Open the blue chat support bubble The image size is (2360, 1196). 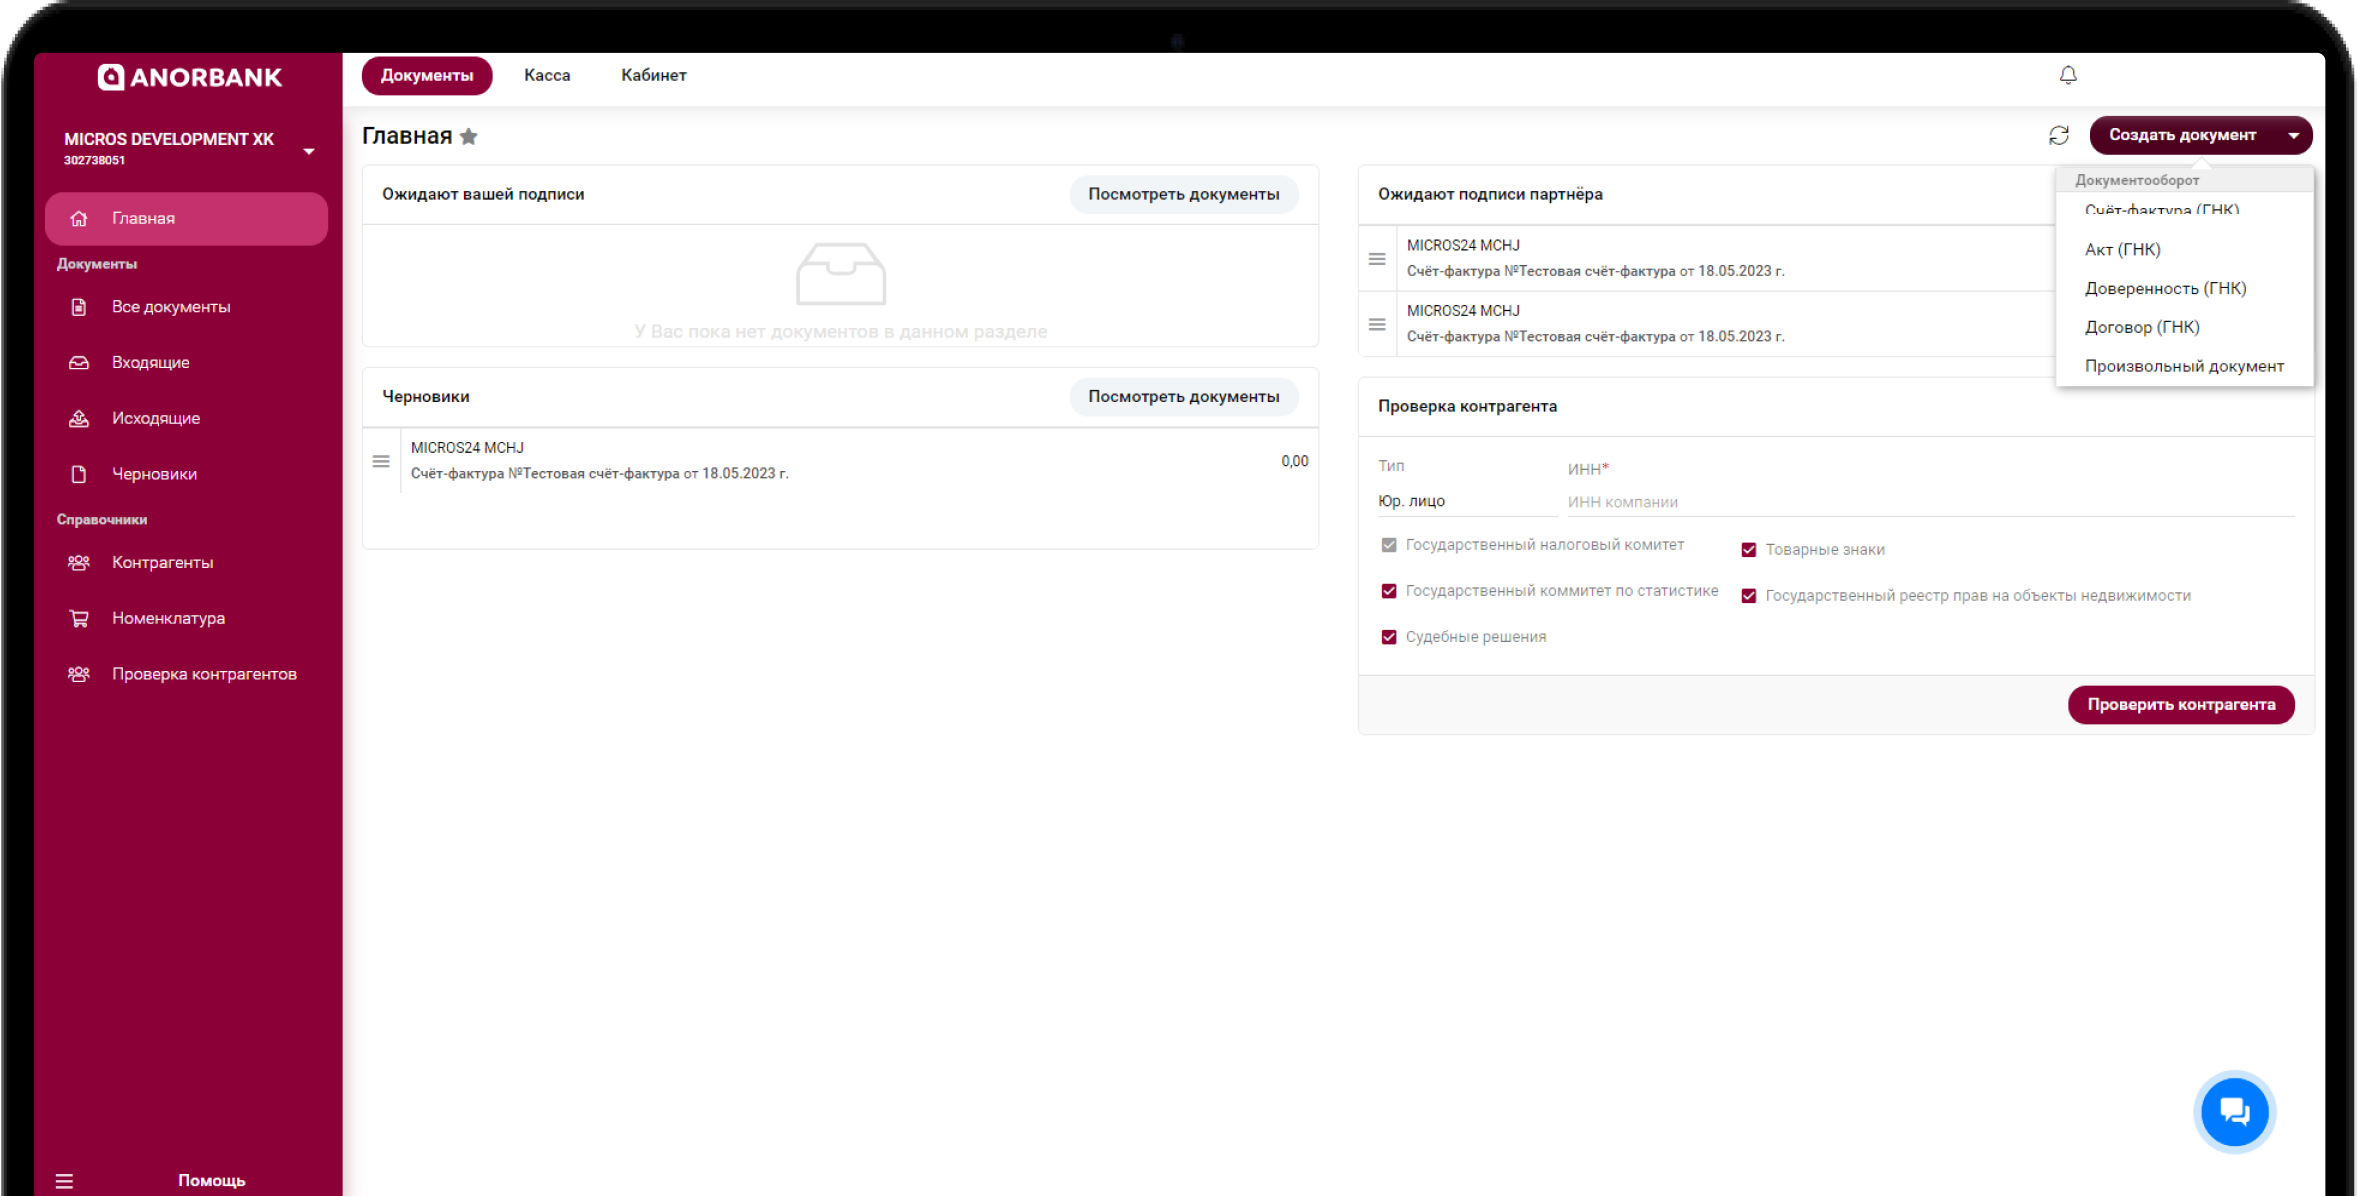coord(2234,1111)
